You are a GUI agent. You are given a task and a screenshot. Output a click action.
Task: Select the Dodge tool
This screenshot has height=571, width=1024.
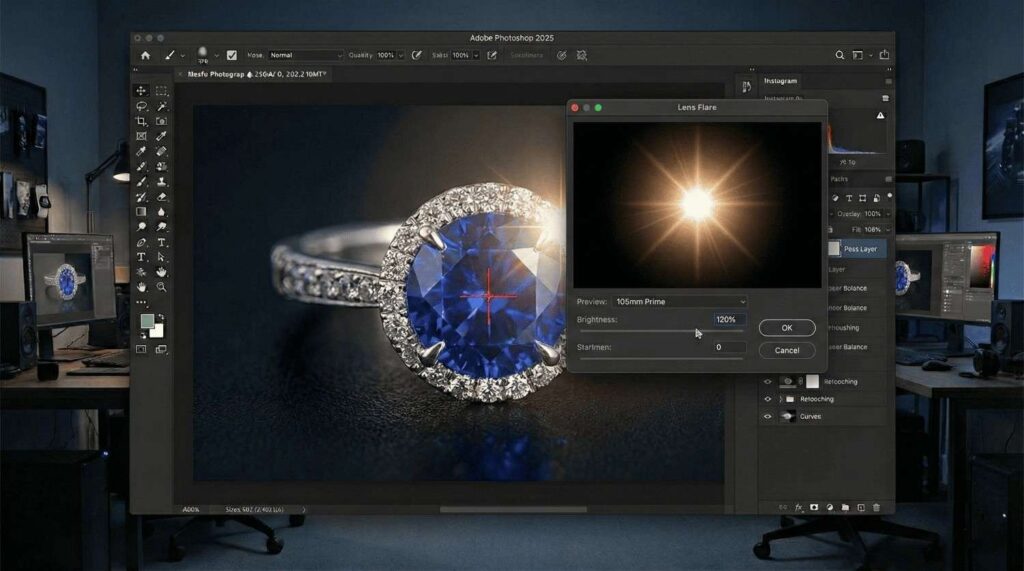click(x=141, y=227)
